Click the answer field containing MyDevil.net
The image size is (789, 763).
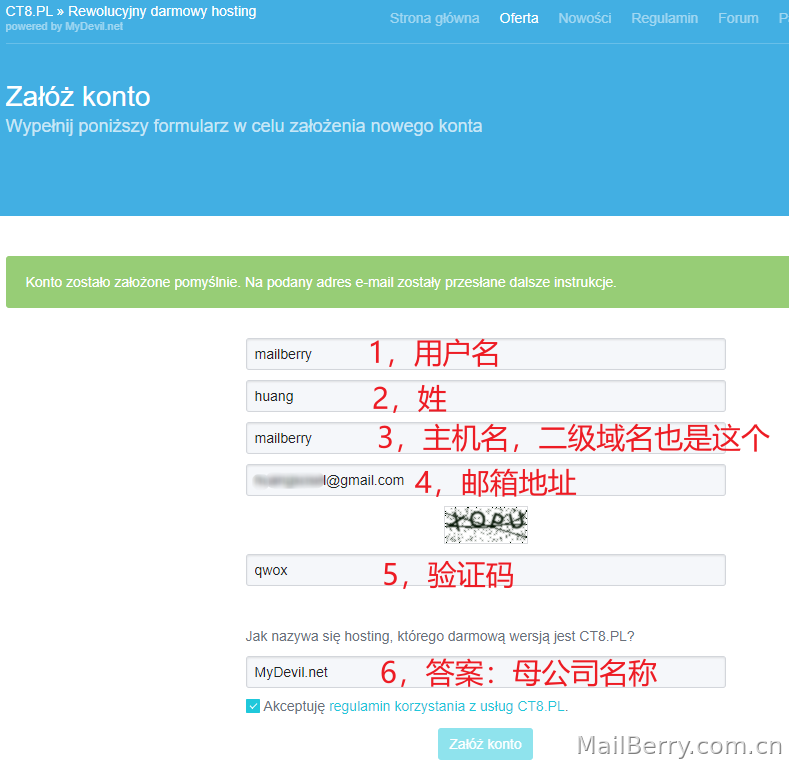click(486, 672)
